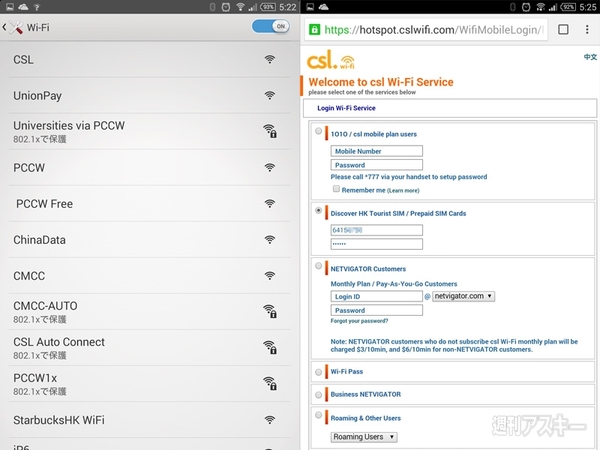600x450 pixels.
Task: Tap the prepaid SIM number field starting 641
Action: tap(377, 230)
